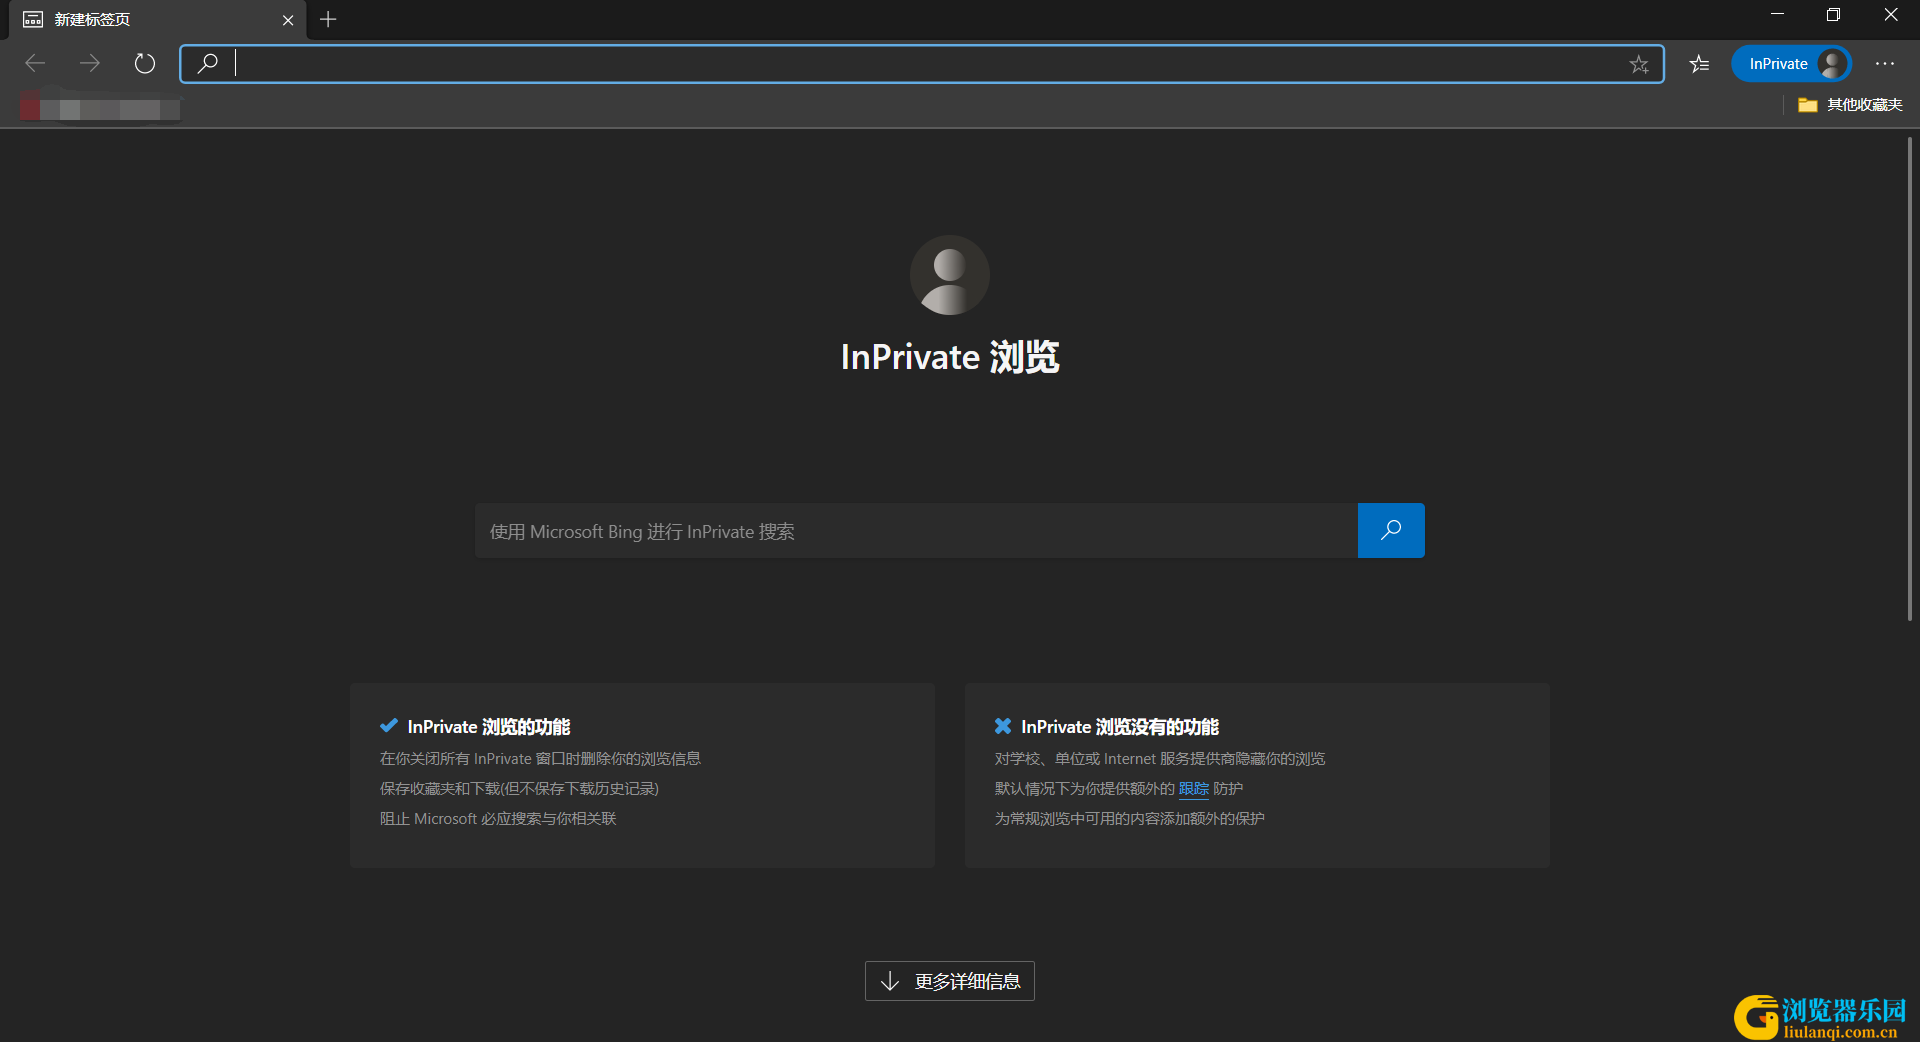Click text 阻止 Microsoft 必应搜索与你相关联
The width and height of the screenshot is (1920, 1042).
point(498,819)
